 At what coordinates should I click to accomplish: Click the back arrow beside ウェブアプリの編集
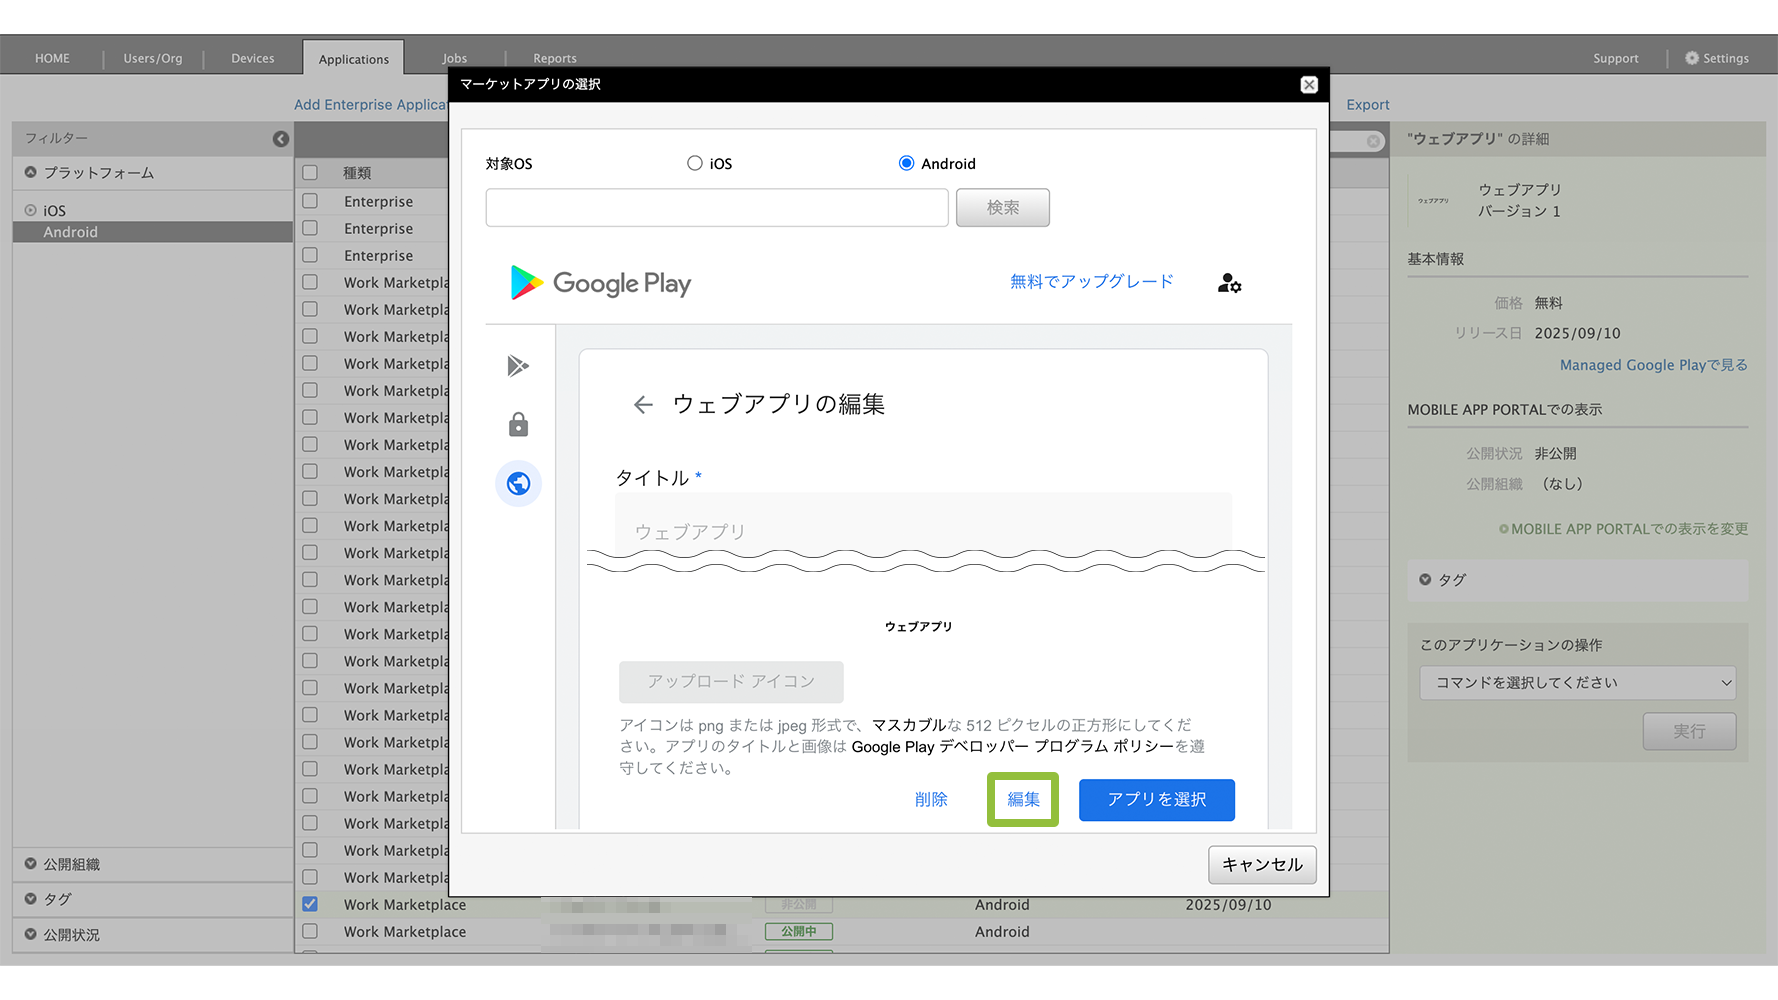pyautogui.click(x=642, y=404)
